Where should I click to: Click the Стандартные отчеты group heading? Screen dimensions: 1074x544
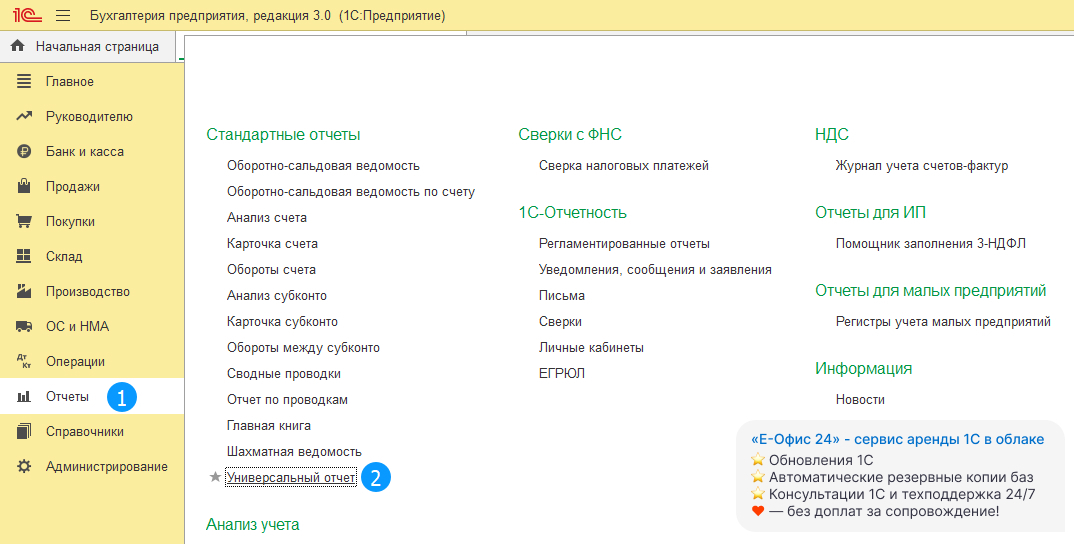pos(284,135)
